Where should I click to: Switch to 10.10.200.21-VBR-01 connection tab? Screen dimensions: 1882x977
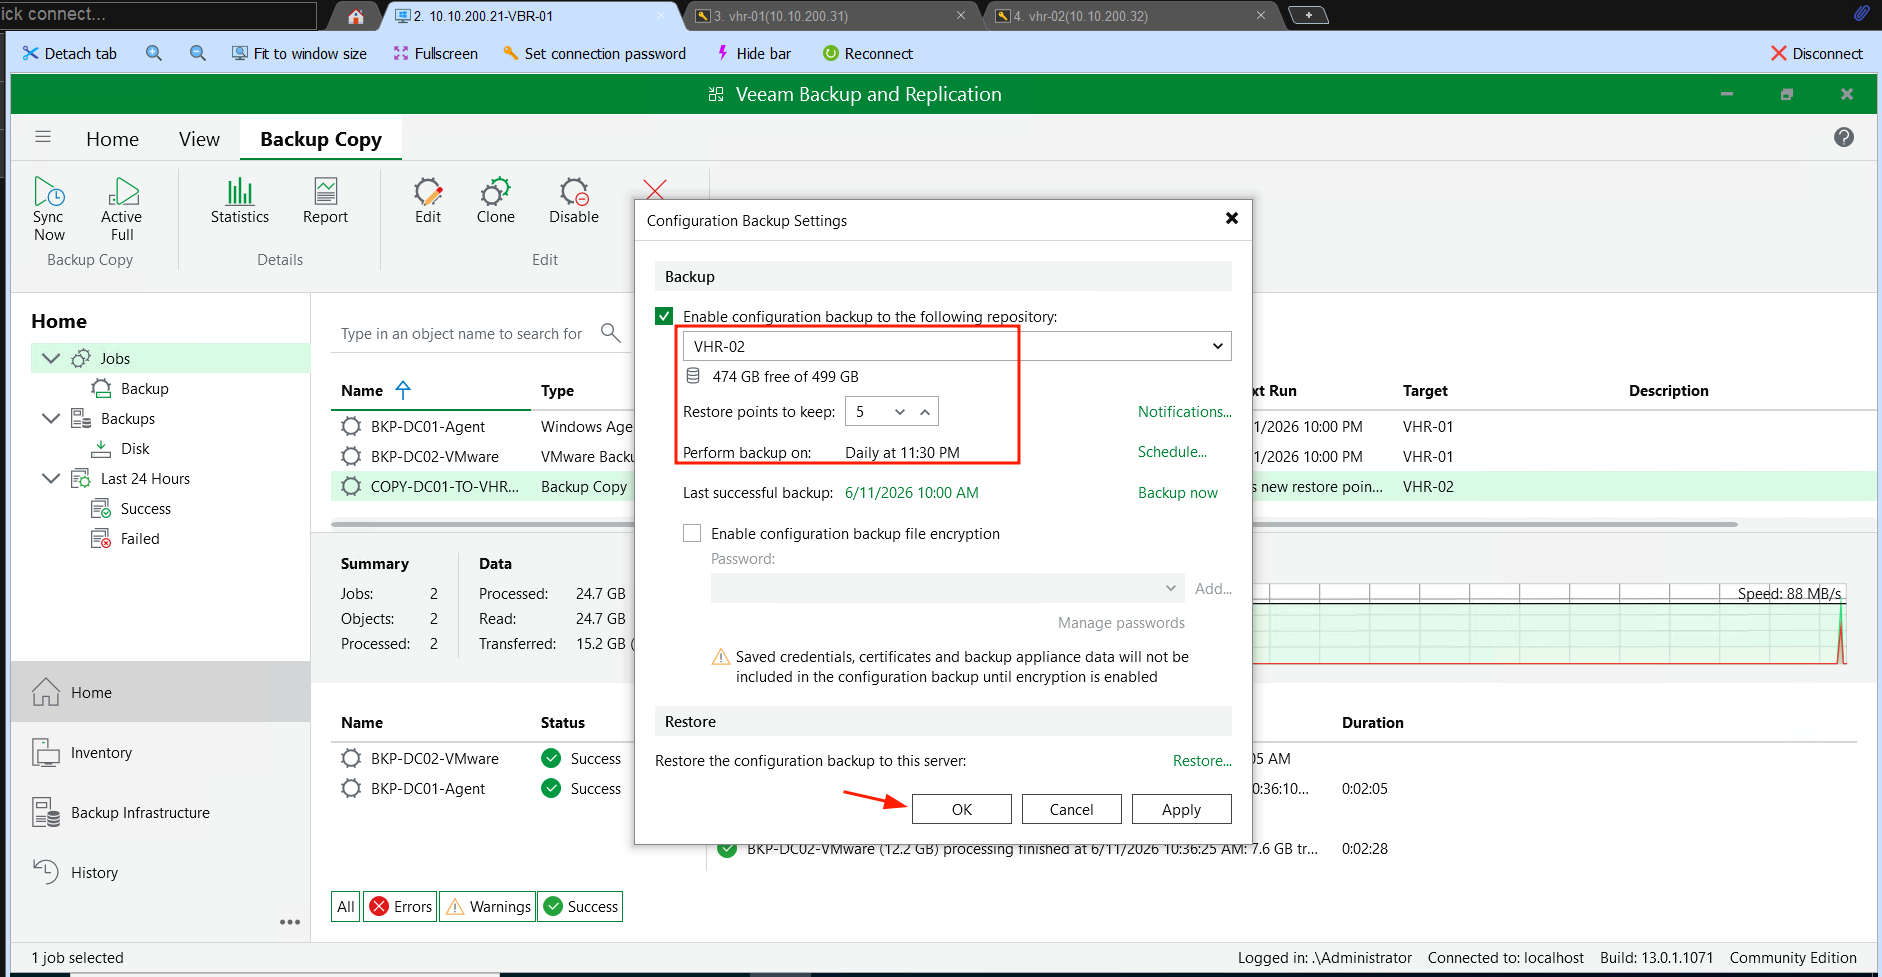tap(533, 16)
